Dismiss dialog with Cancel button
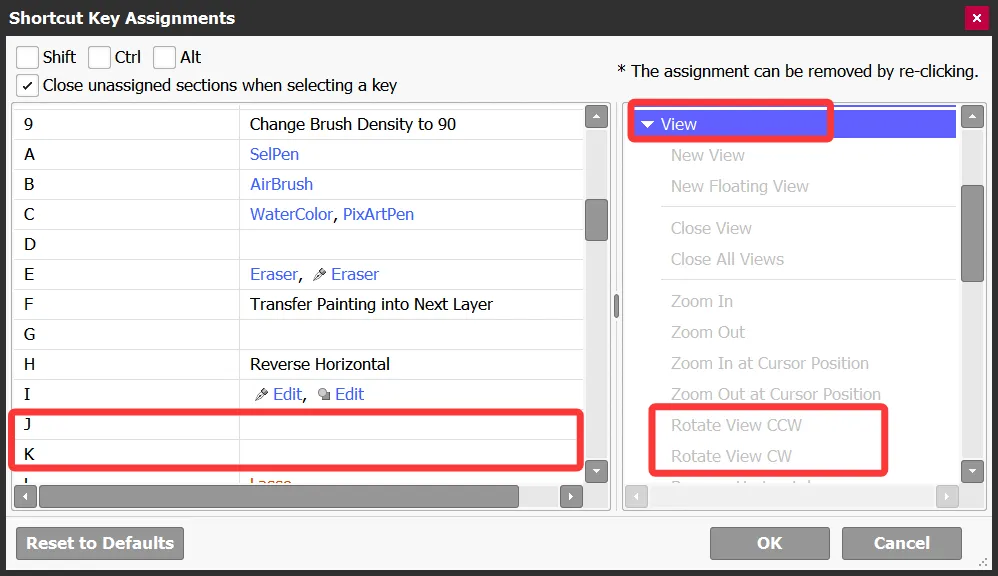Screen dimensions: 998x576 coord(901,544)
